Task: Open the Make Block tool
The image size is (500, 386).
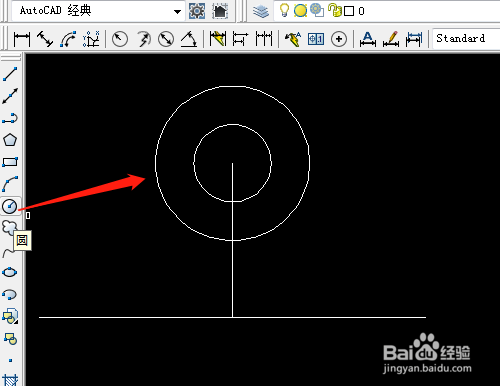Action: pyautogui.click(x=10, y=339)
